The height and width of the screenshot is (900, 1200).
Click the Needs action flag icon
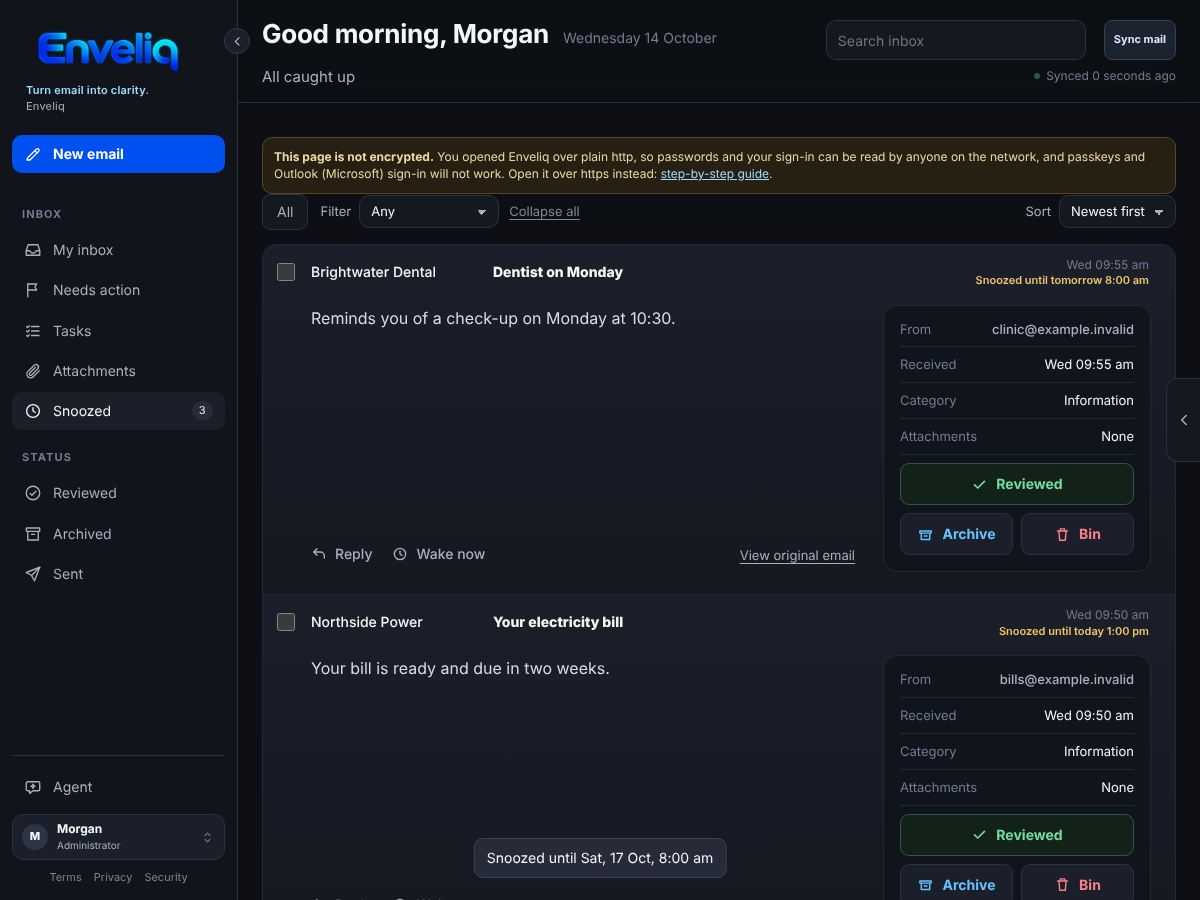click(33, 290)
